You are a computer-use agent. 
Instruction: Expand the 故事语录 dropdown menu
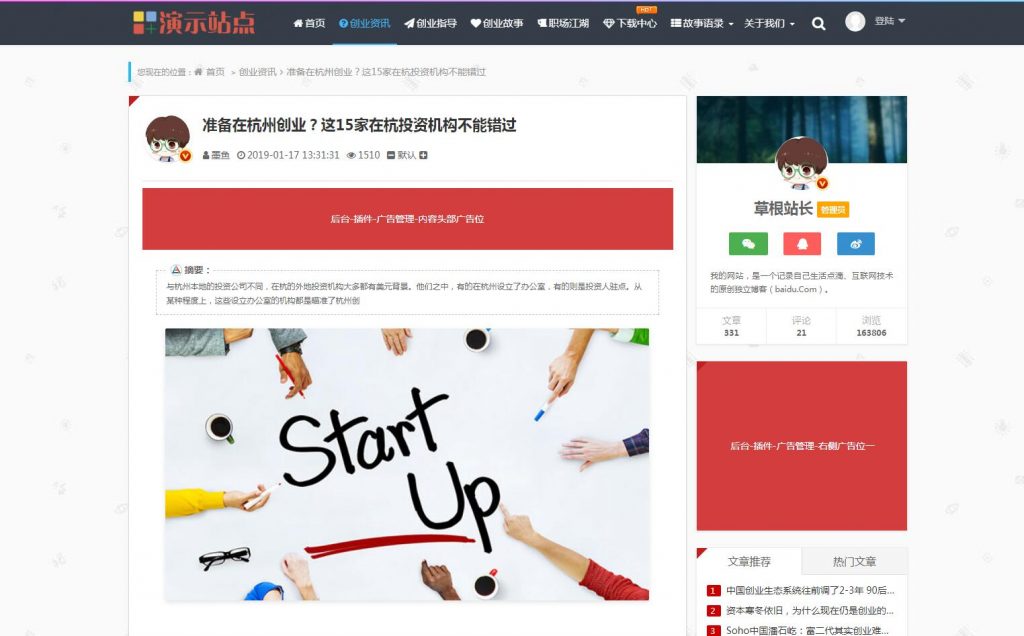[702, 24]
